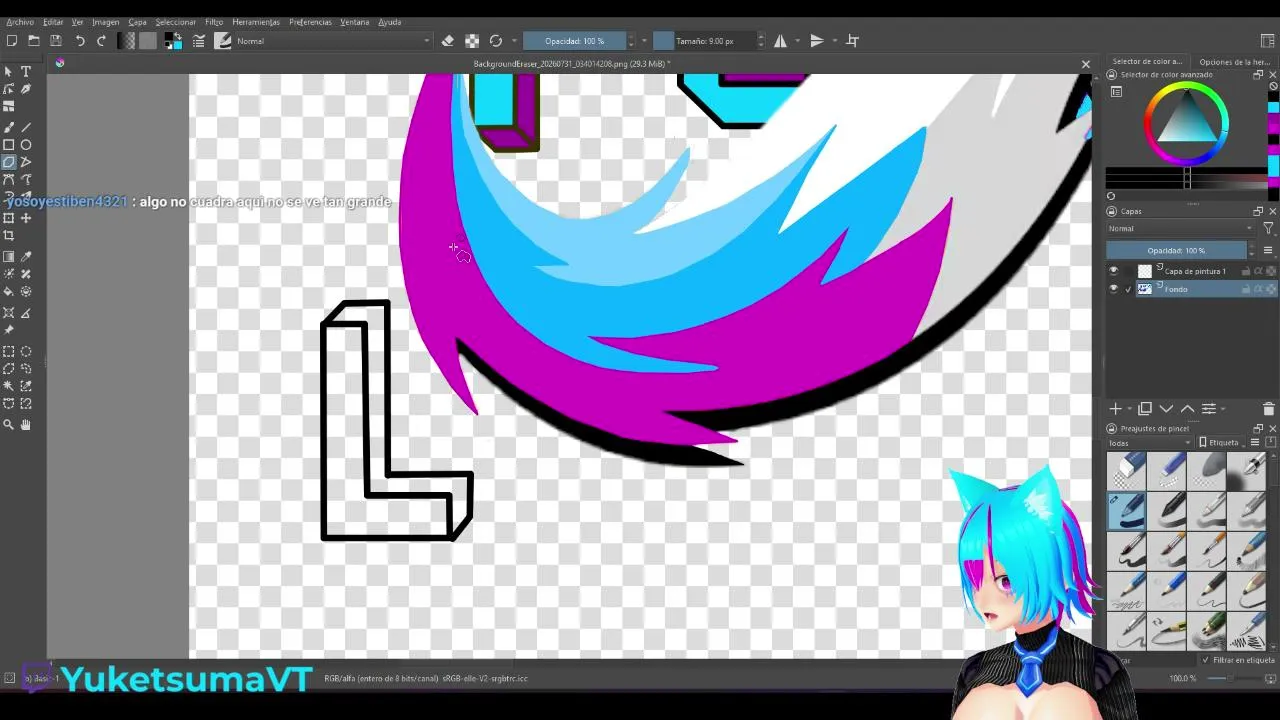Move the layer up in Capas
1280x720 pixels.
[x=1187, y=409]
